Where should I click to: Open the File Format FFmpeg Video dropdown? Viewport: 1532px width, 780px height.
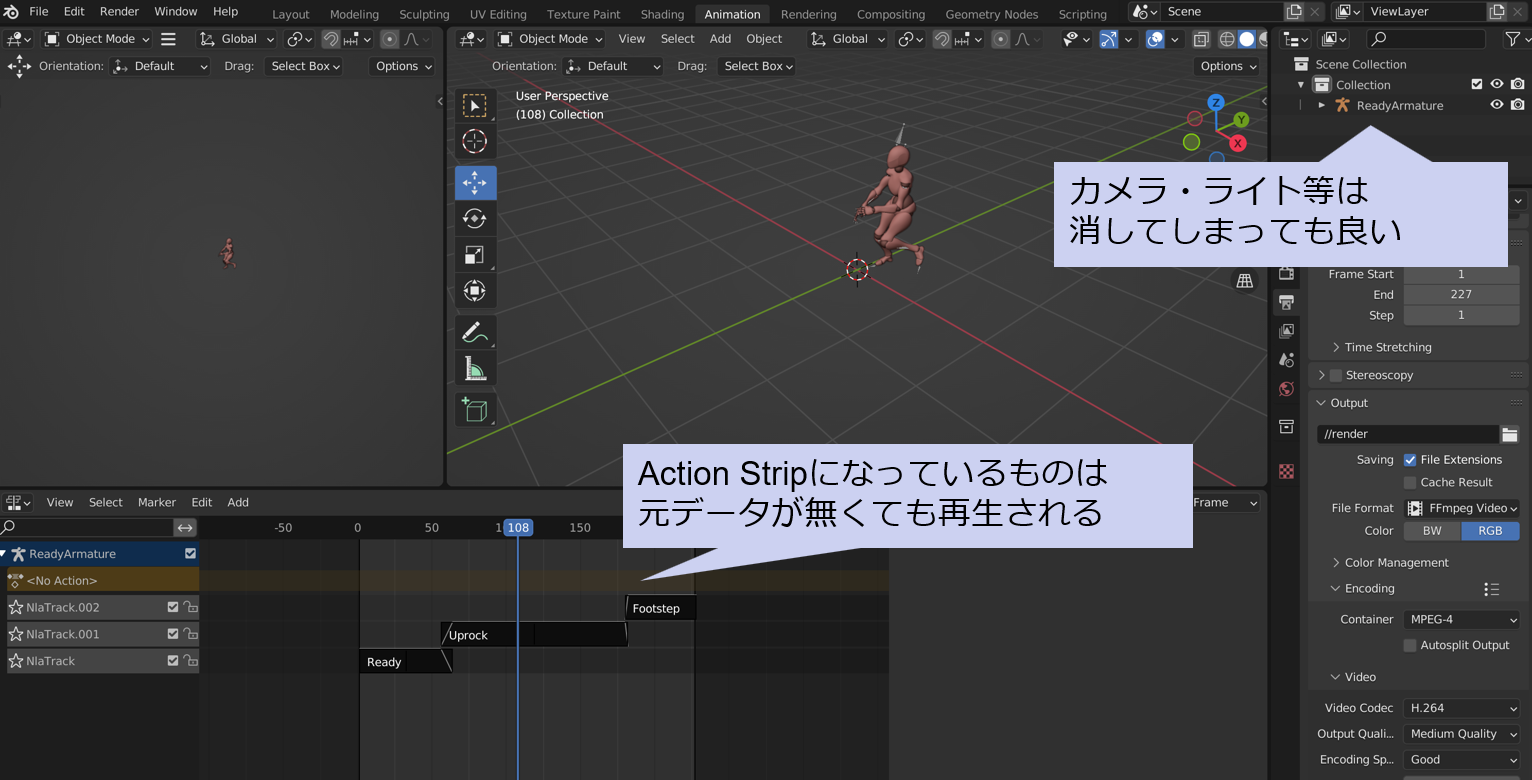pos(1462,508)
